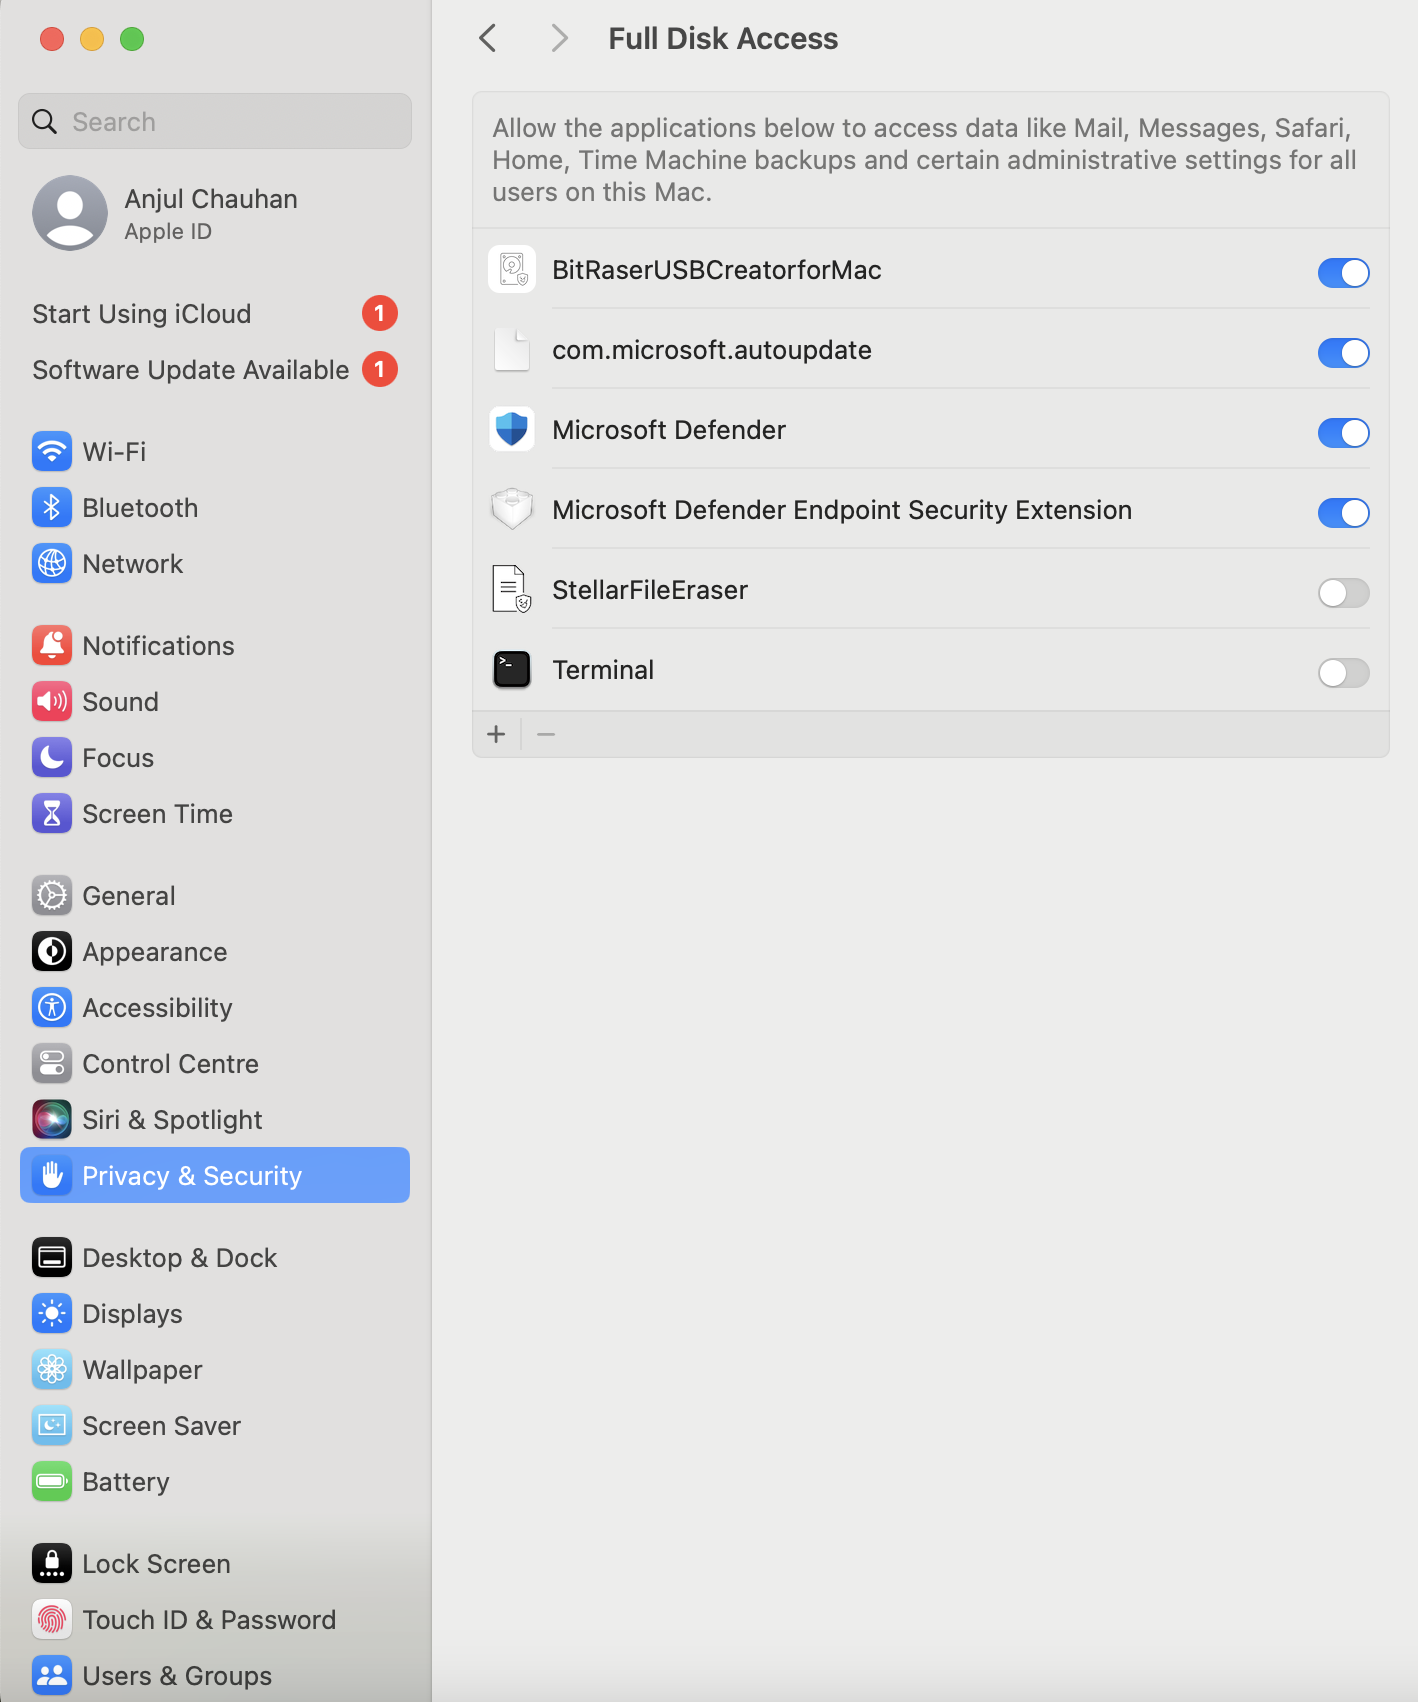This screenshot has height=1702, width=1418.
Task: Click the com.microsoft.autoupdate file icon
Action: [x=512, y=350]
